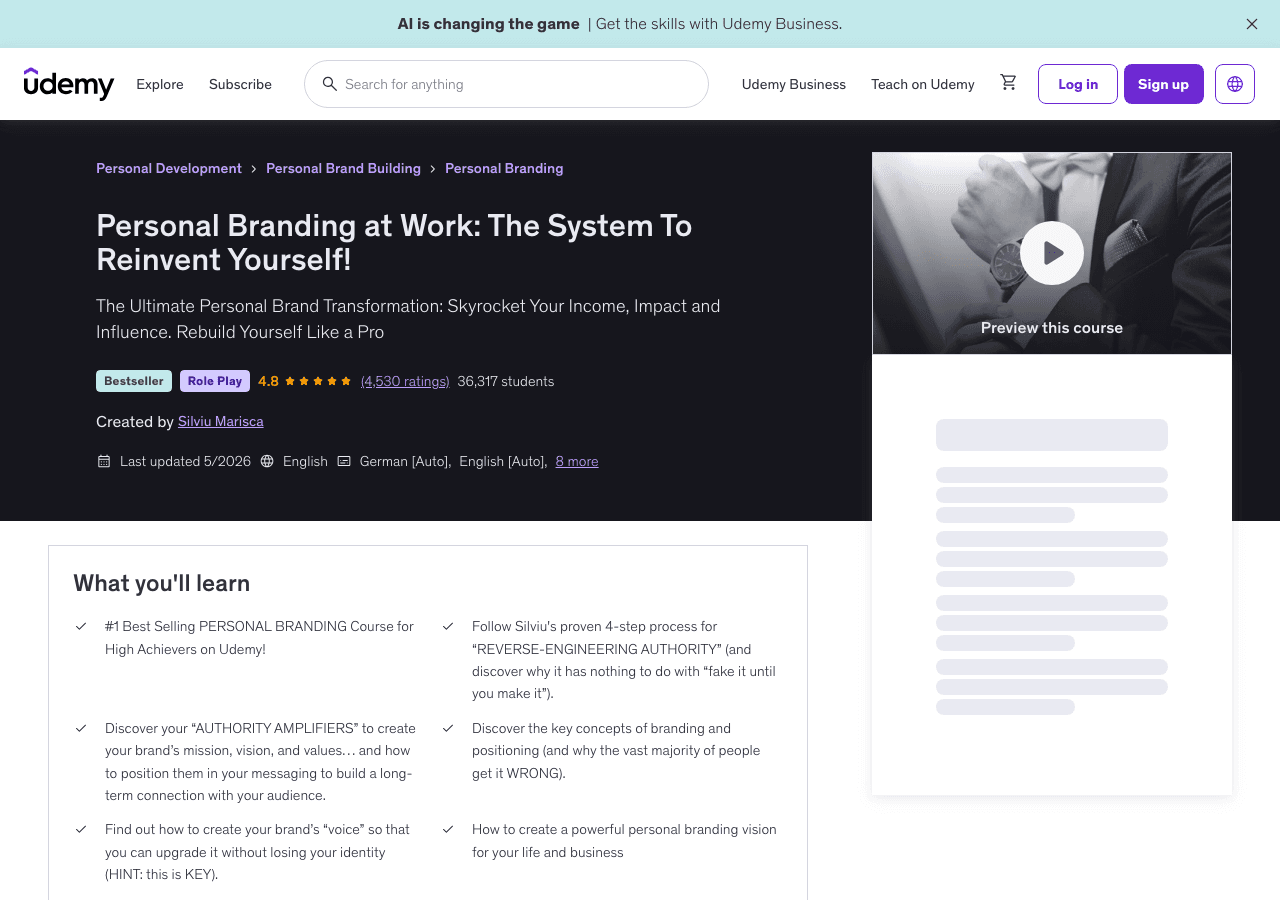Open the language selector globe button
The width and height of the screenshot is (1280, 900).
point(1234,84)
